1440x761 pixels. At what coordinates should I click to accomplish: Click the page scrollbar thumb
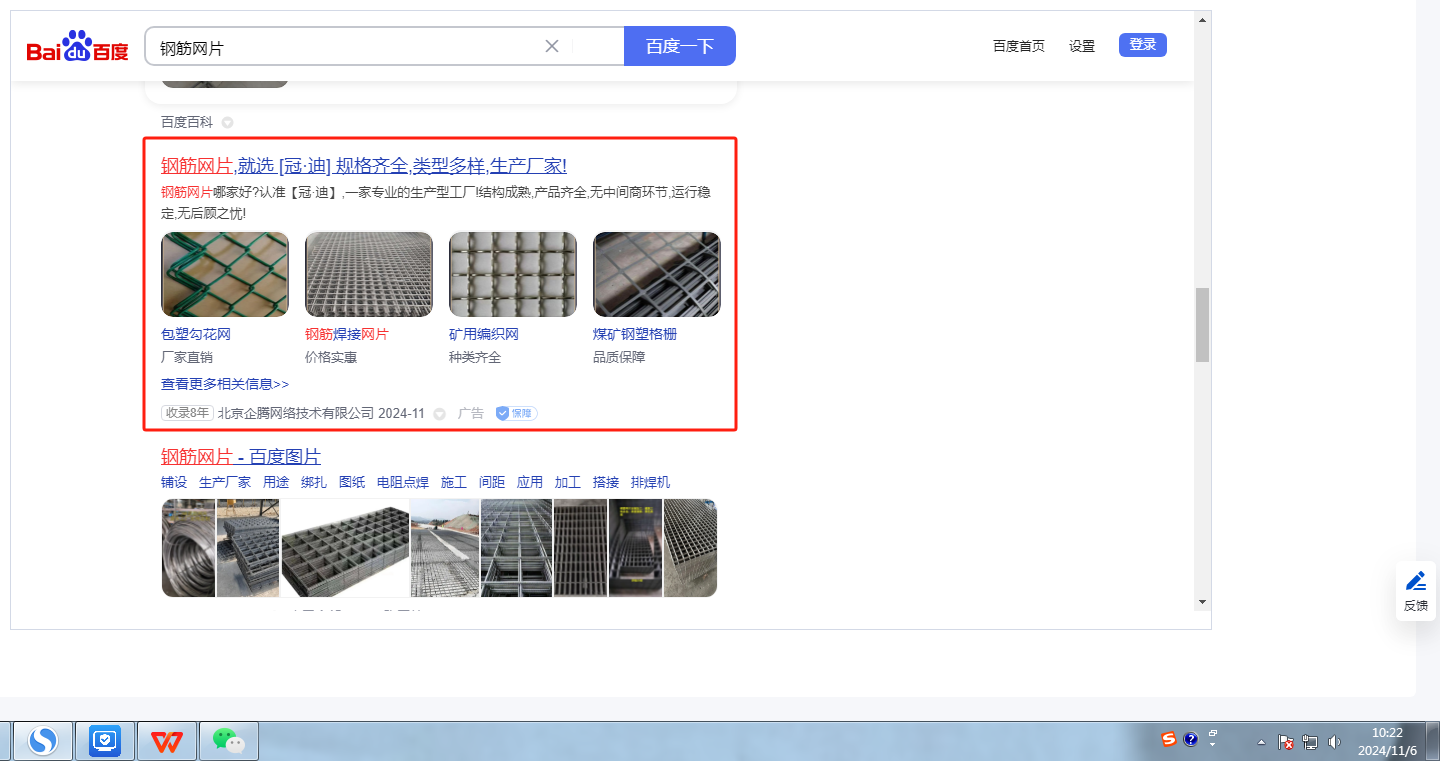pyautogui.click(x=1203, y=324)
